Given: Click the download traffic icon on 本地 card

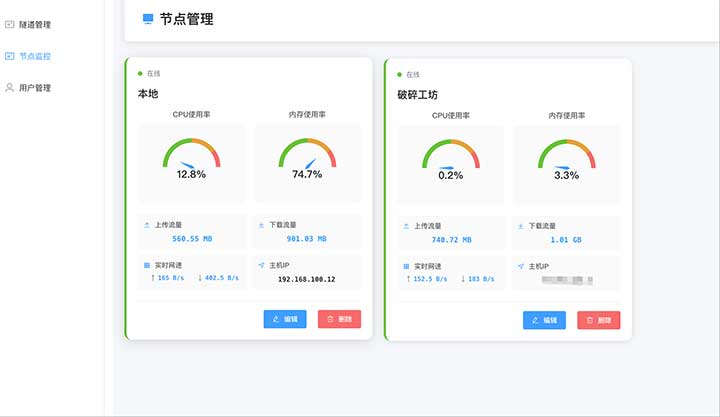Looking at the screenshot, I should tap(261, 225).
